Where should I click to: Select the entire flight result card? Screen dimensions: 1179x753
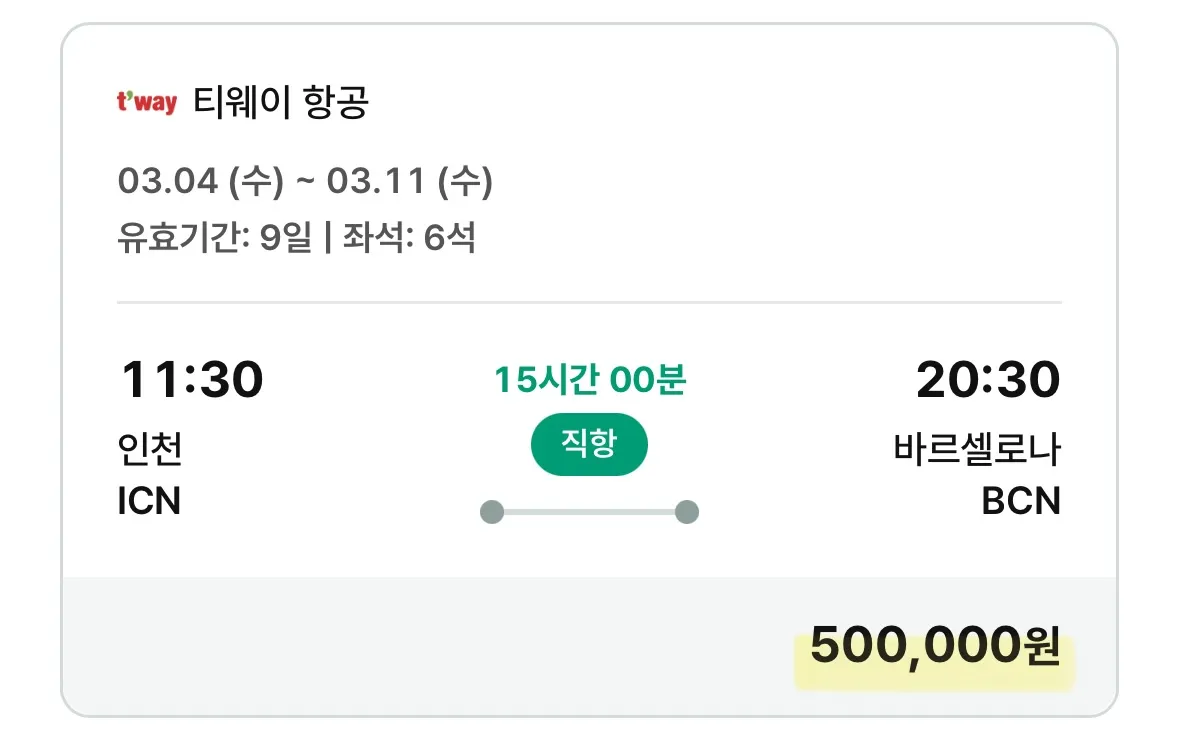(589, 376)
